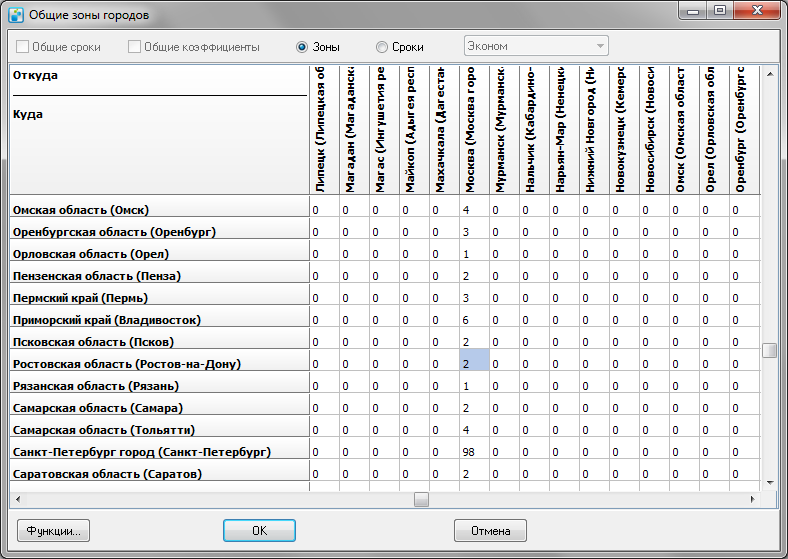Select row 'Приморский край (Владивосток)'
This screenshot has width=788, height=559.
click(159, 317)
